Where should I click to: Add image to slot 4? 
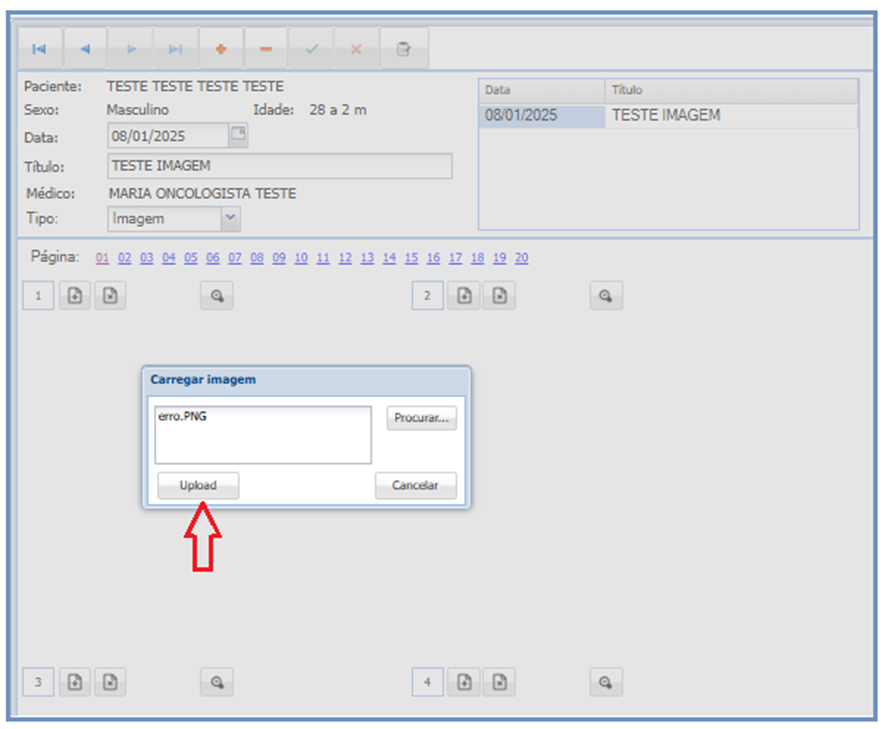pyautogui.click(x=464, y=682)
